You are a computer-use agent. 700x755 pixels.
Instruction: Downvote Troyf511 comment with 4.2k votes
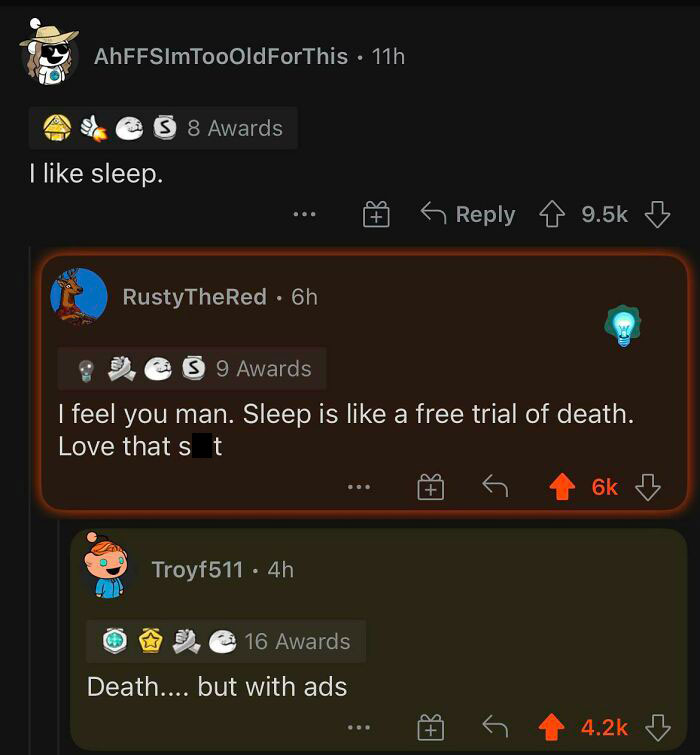(x=656, y=727)
